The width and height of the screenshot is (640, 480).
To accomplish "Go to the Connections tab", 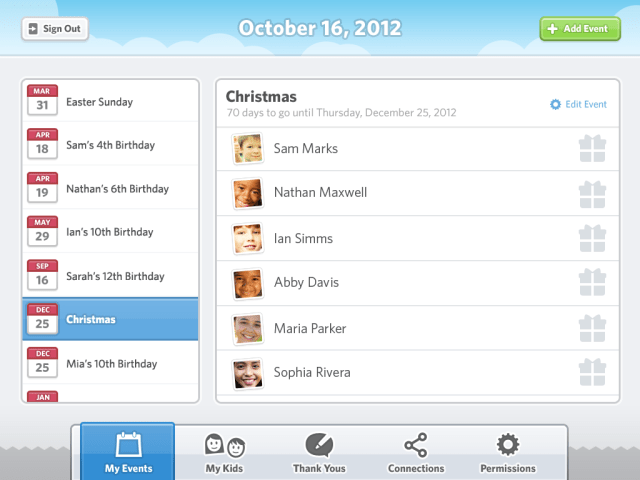I will [416, 452].
